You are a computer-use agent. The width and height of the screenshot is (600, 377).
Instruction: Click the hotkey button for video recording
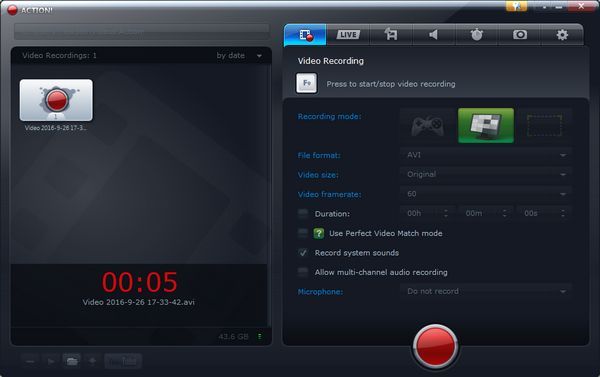pyautogui.click(x=307, y=83)
